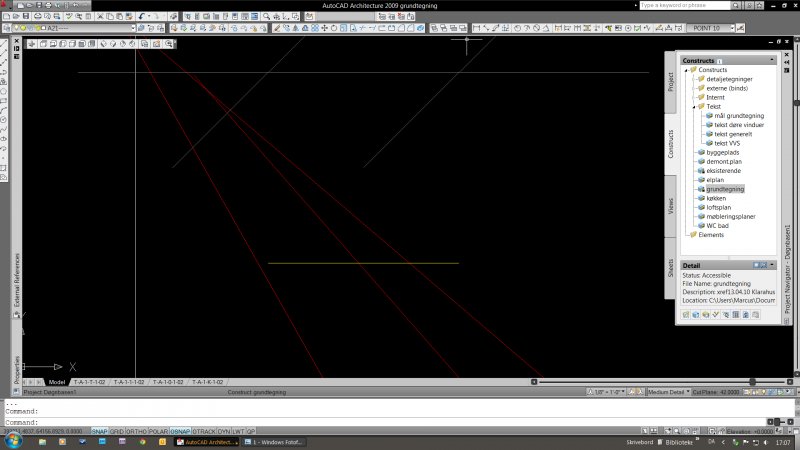Click the Tekst folder icon in Constructs

point(700,106)
